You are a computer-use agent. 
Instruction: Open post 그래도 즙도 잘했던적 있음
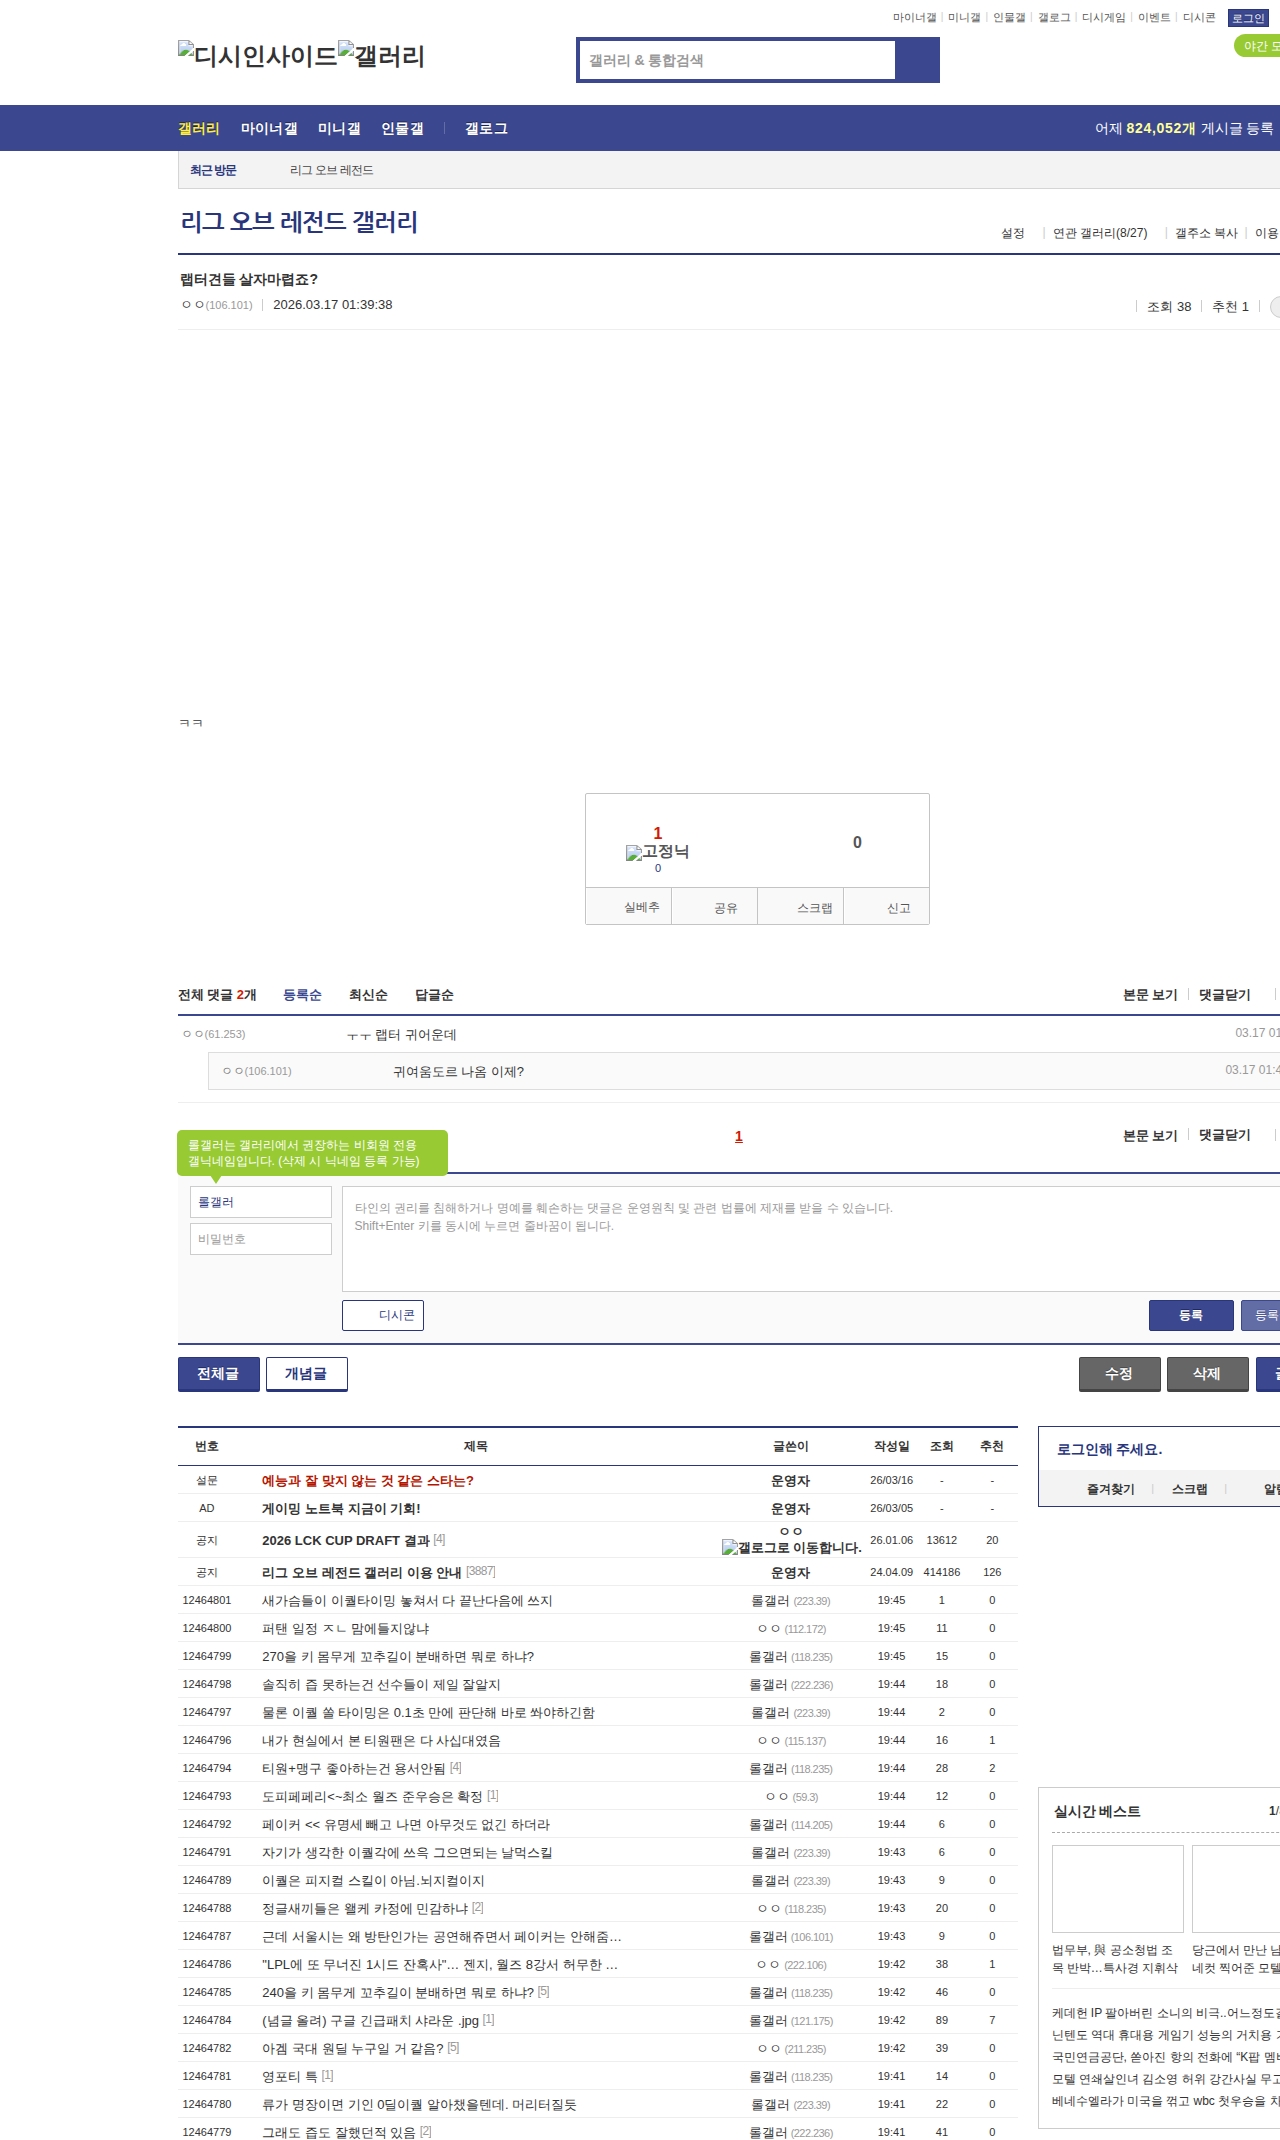point(339,2133)
